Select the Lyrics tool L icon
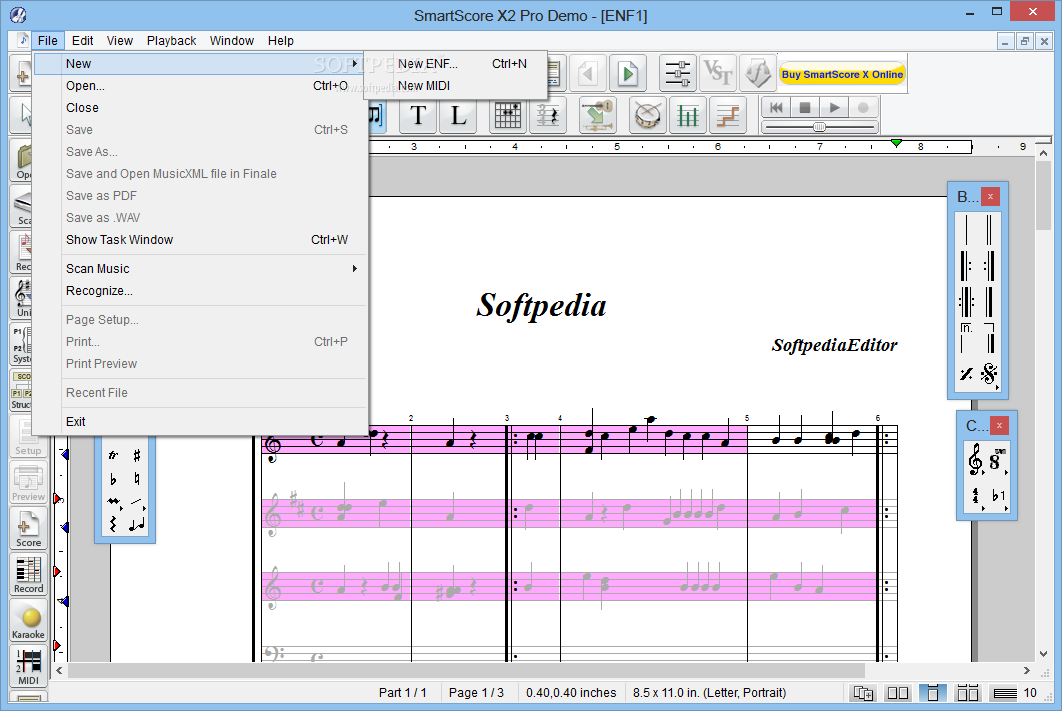1062x711 pixels. 459,116
